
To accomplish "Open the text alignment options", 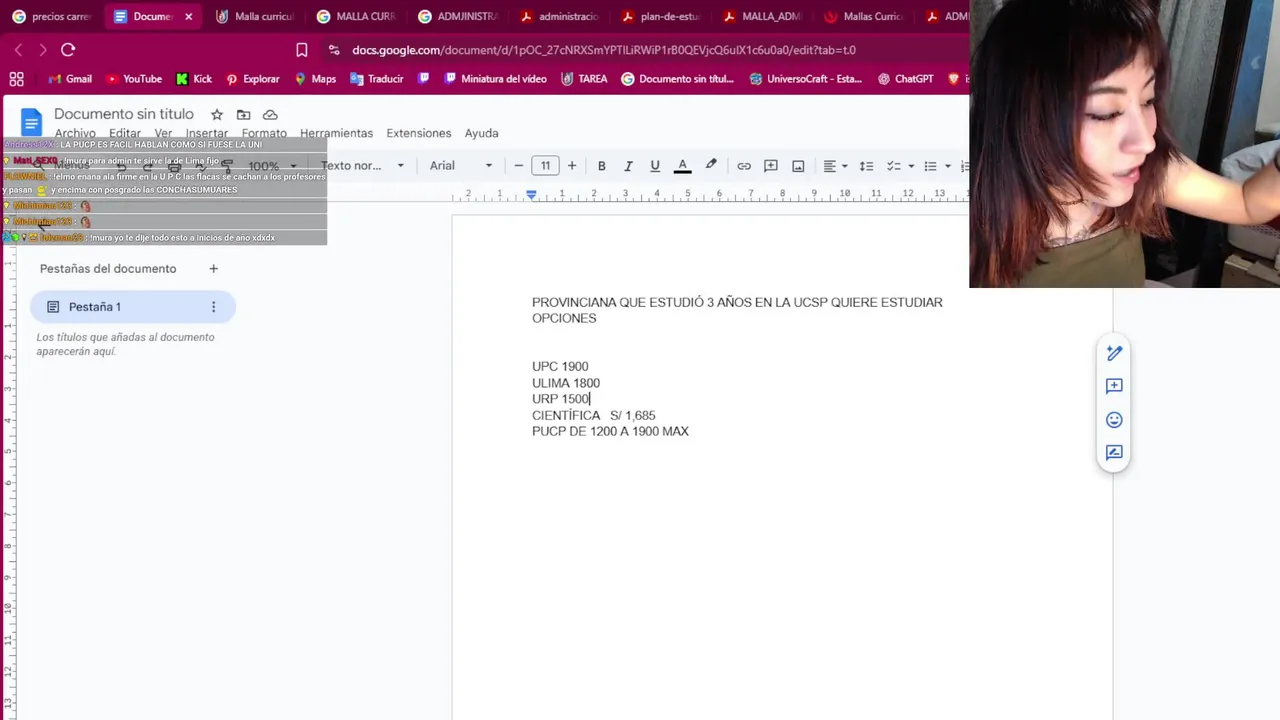I will pyautogui.click(x=834, y=166).
